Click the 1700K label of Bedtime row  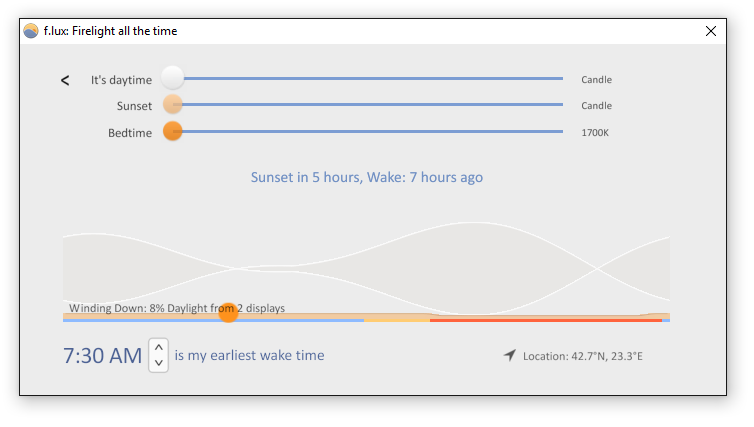point(595,133)
